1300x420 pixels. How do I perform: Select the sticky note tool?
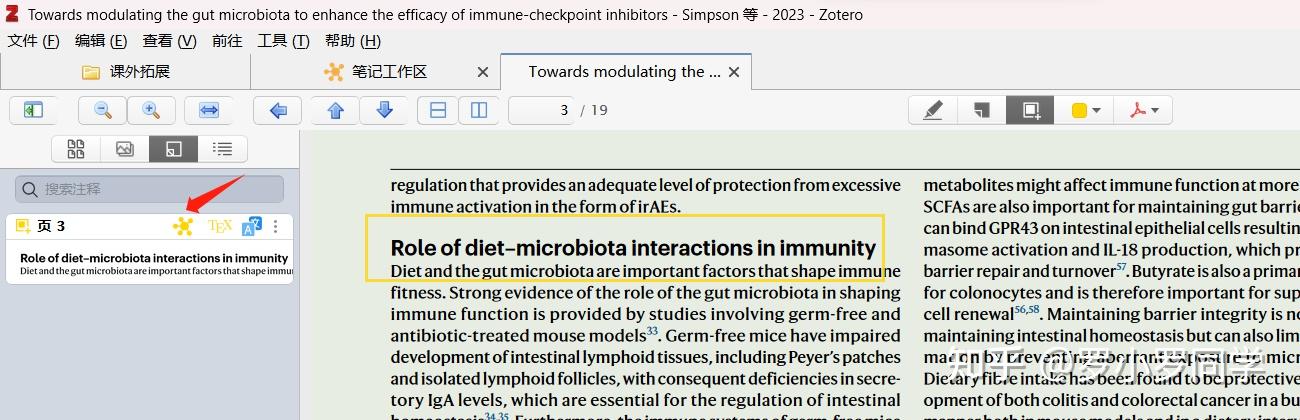[x=981, y=110]
